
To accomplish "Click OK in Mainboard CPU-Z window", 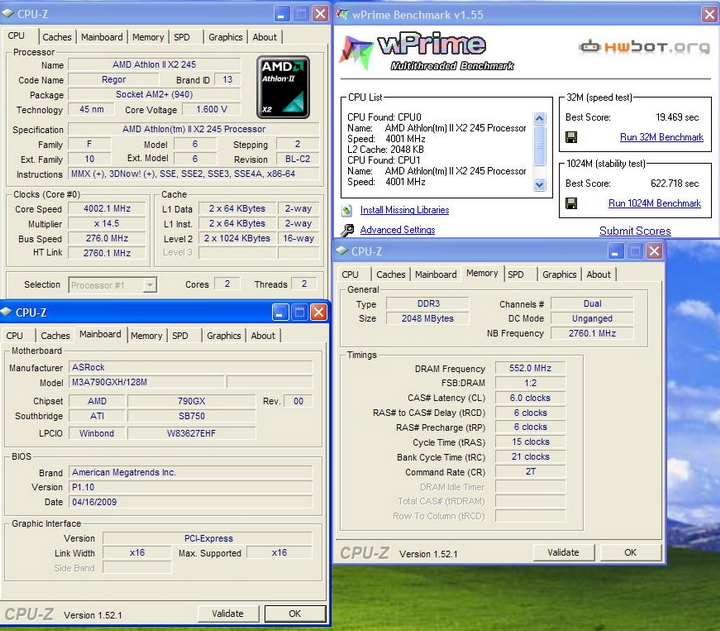I will 295,614.
